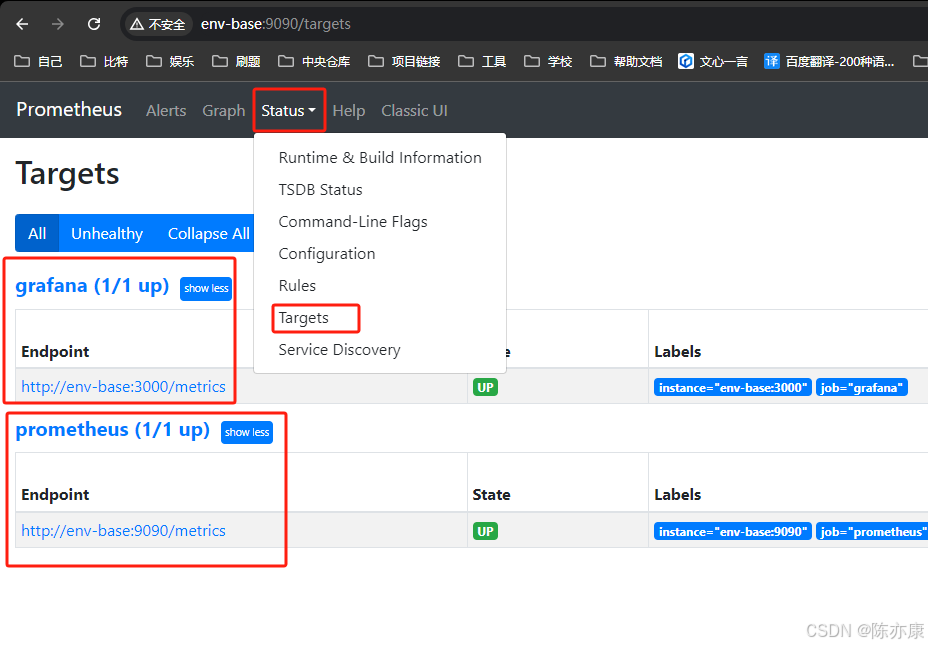This screenshot has height=646, width=928.
Task: Open the 娱乐 bookmark folder
Action: 170,62
